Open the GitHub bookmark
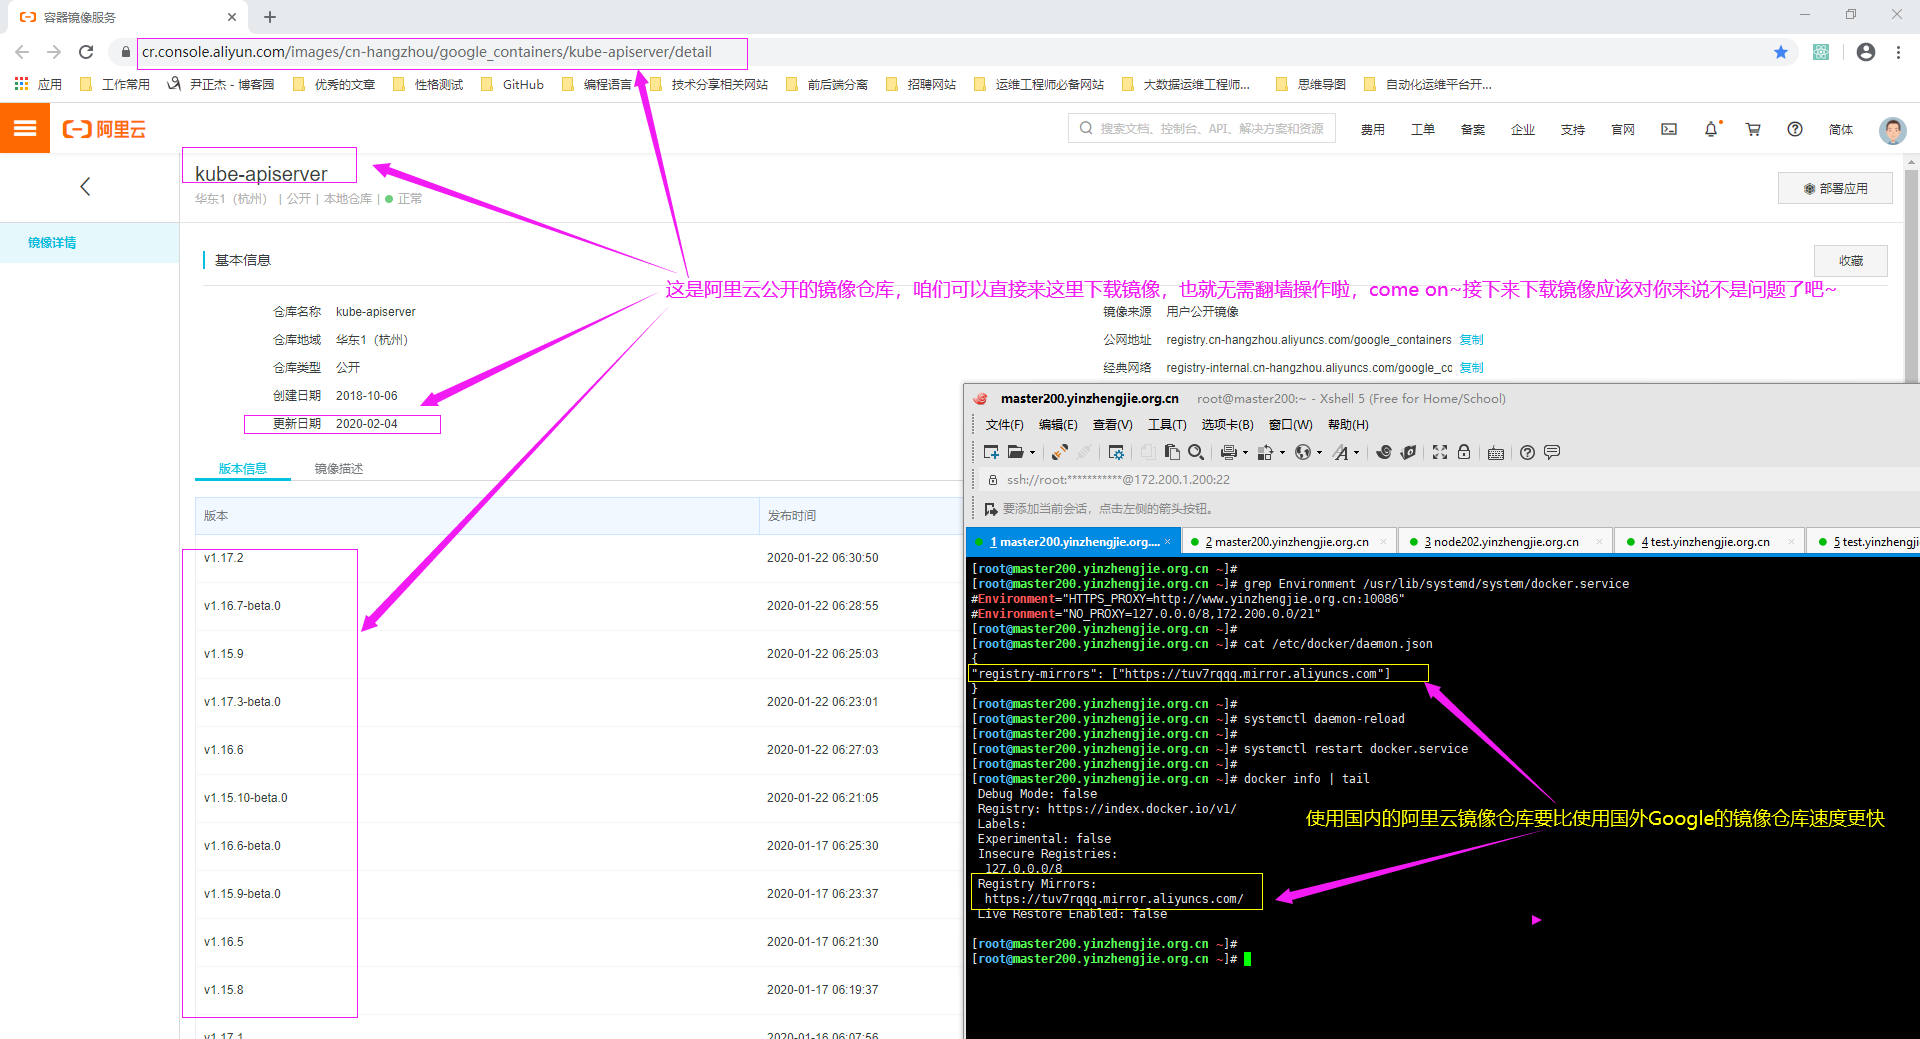 pyautogui.click(x=513, y=85)
